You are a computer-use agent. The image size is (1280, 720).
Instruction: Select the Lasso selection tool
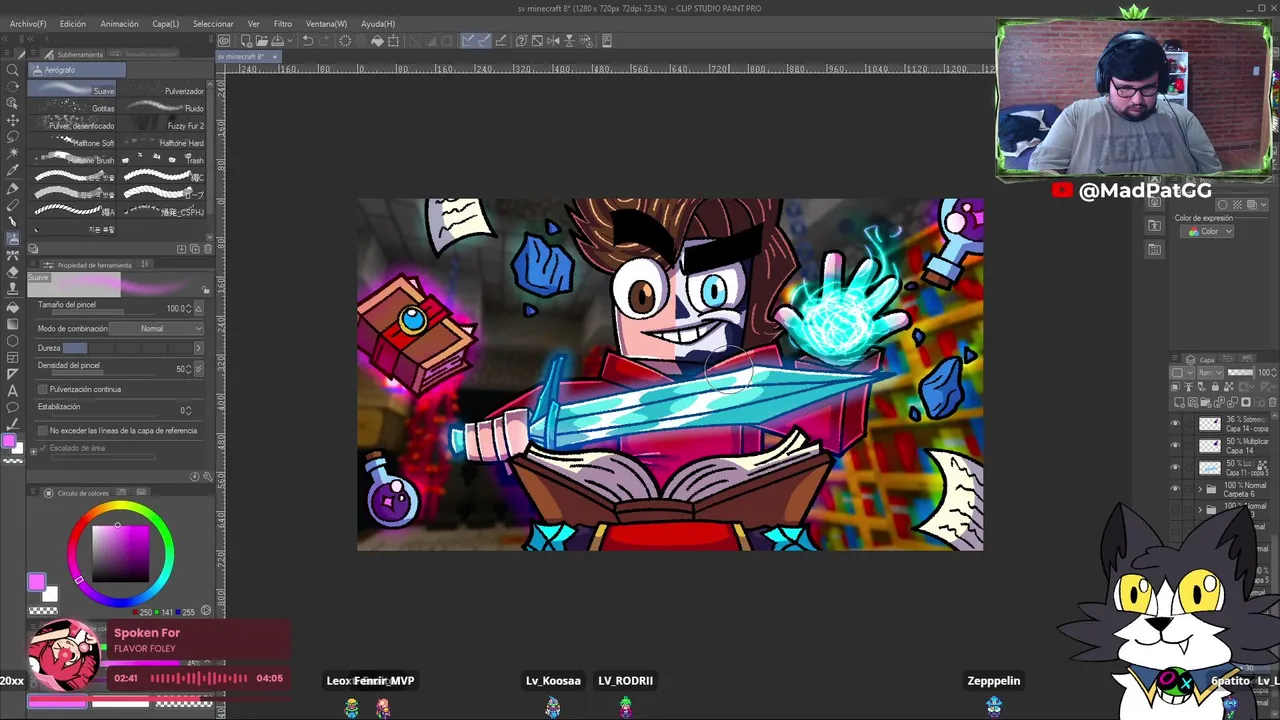click(x=12, y=136)
